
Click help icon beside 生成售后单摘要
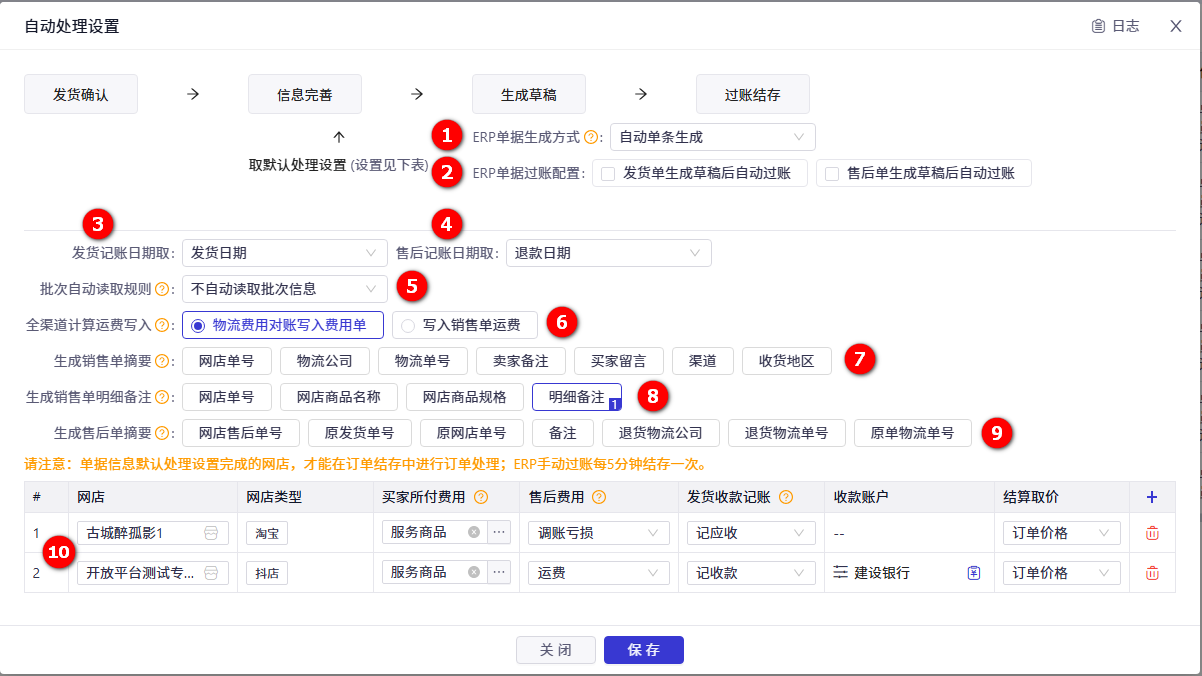coord(162,433)
